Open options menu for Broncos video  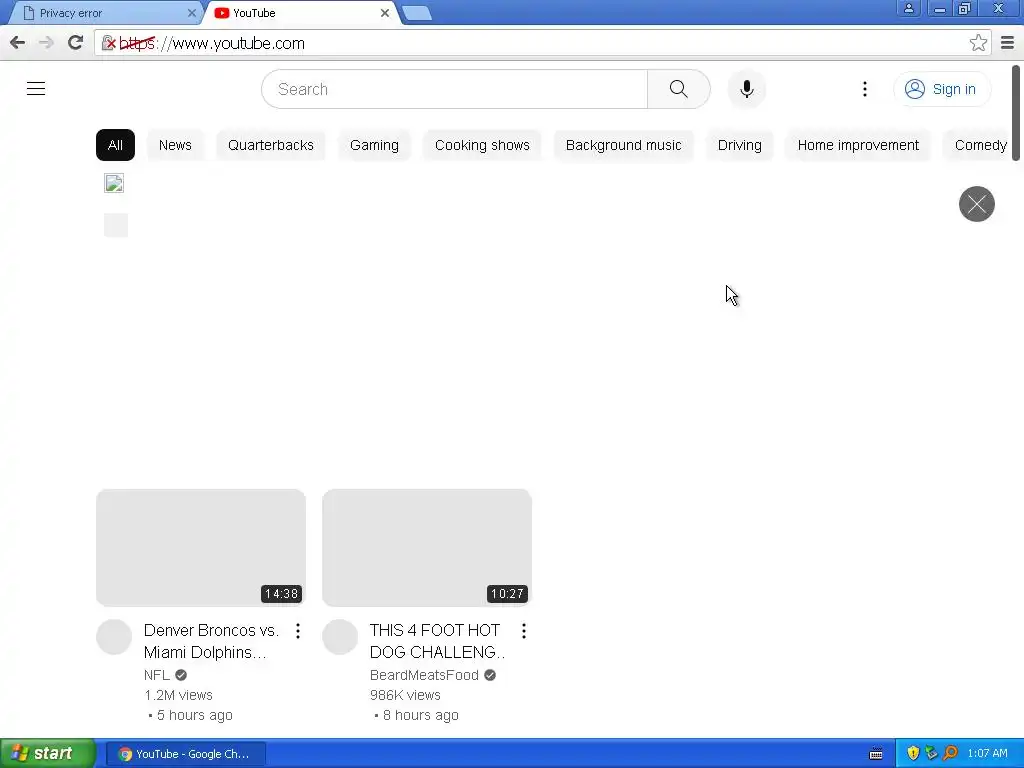[298, 631]
